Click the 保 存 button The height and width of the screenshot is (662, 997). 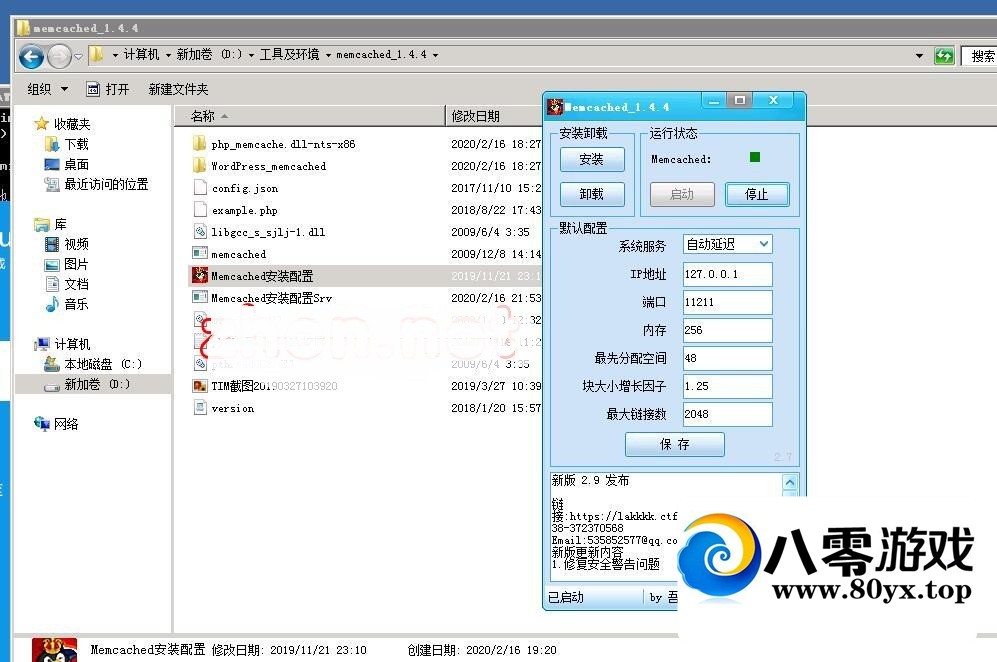point(674,444)
